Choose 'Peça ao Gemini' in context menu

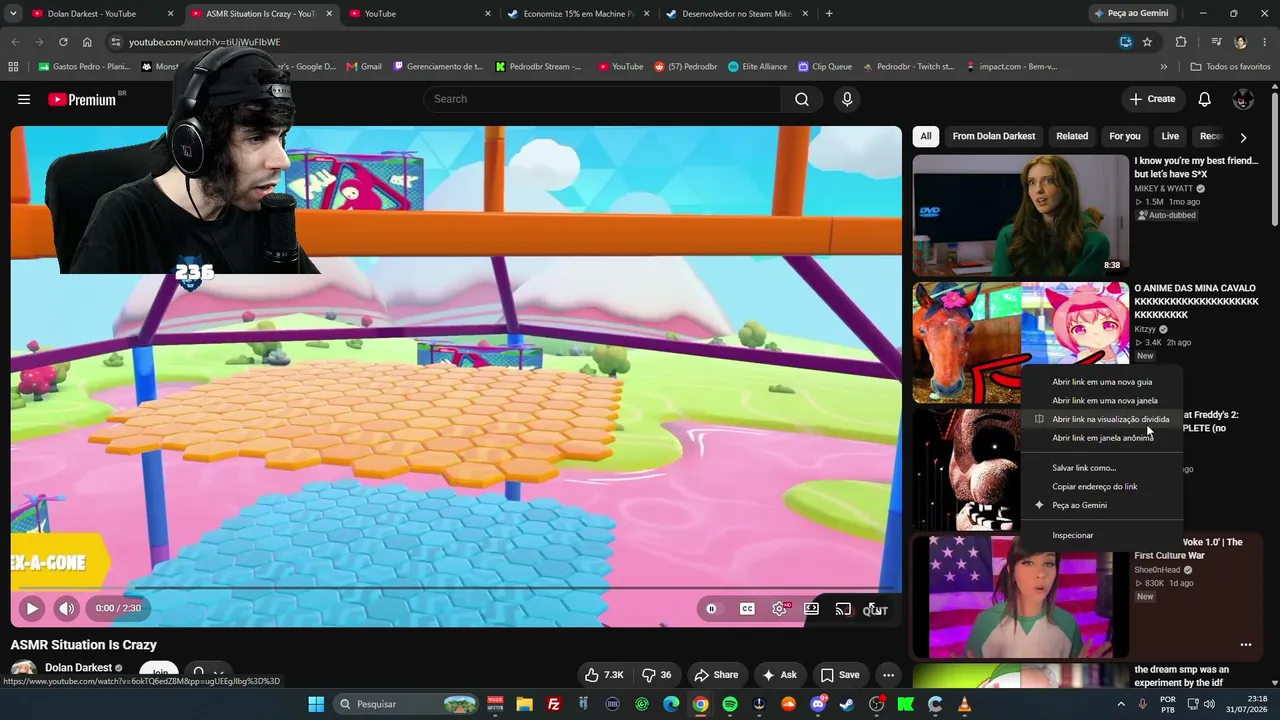(x=1102, y=505)
